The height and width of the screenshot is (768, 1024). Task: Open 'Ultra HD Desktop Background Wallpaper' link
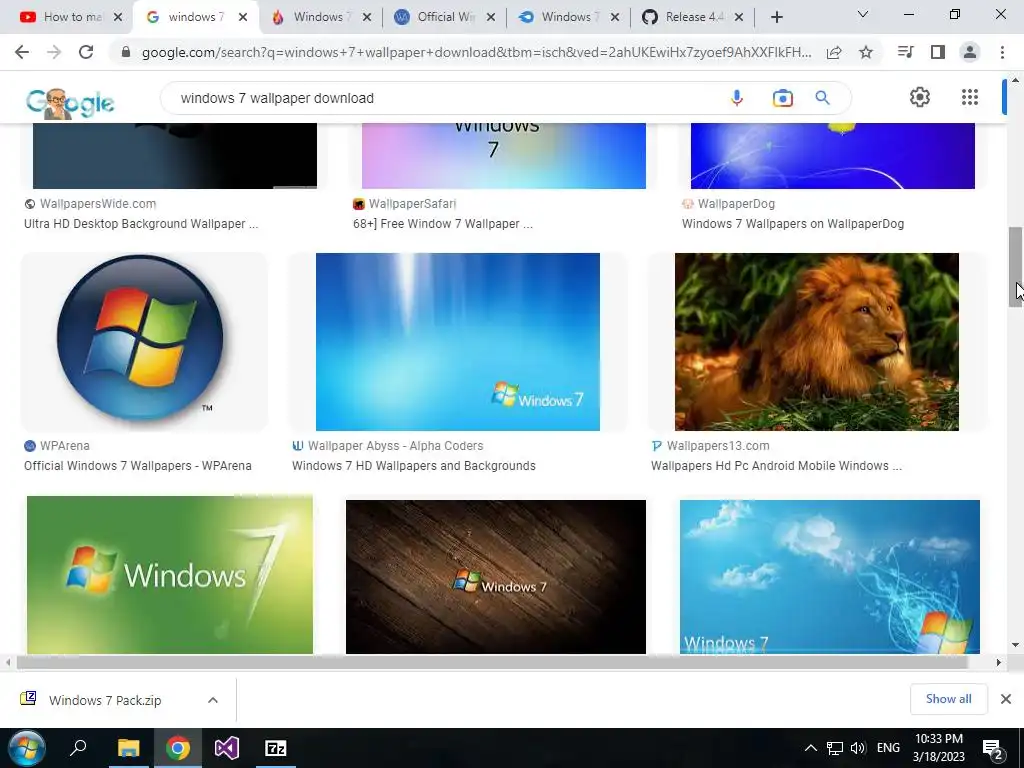(x=141, y=224)
